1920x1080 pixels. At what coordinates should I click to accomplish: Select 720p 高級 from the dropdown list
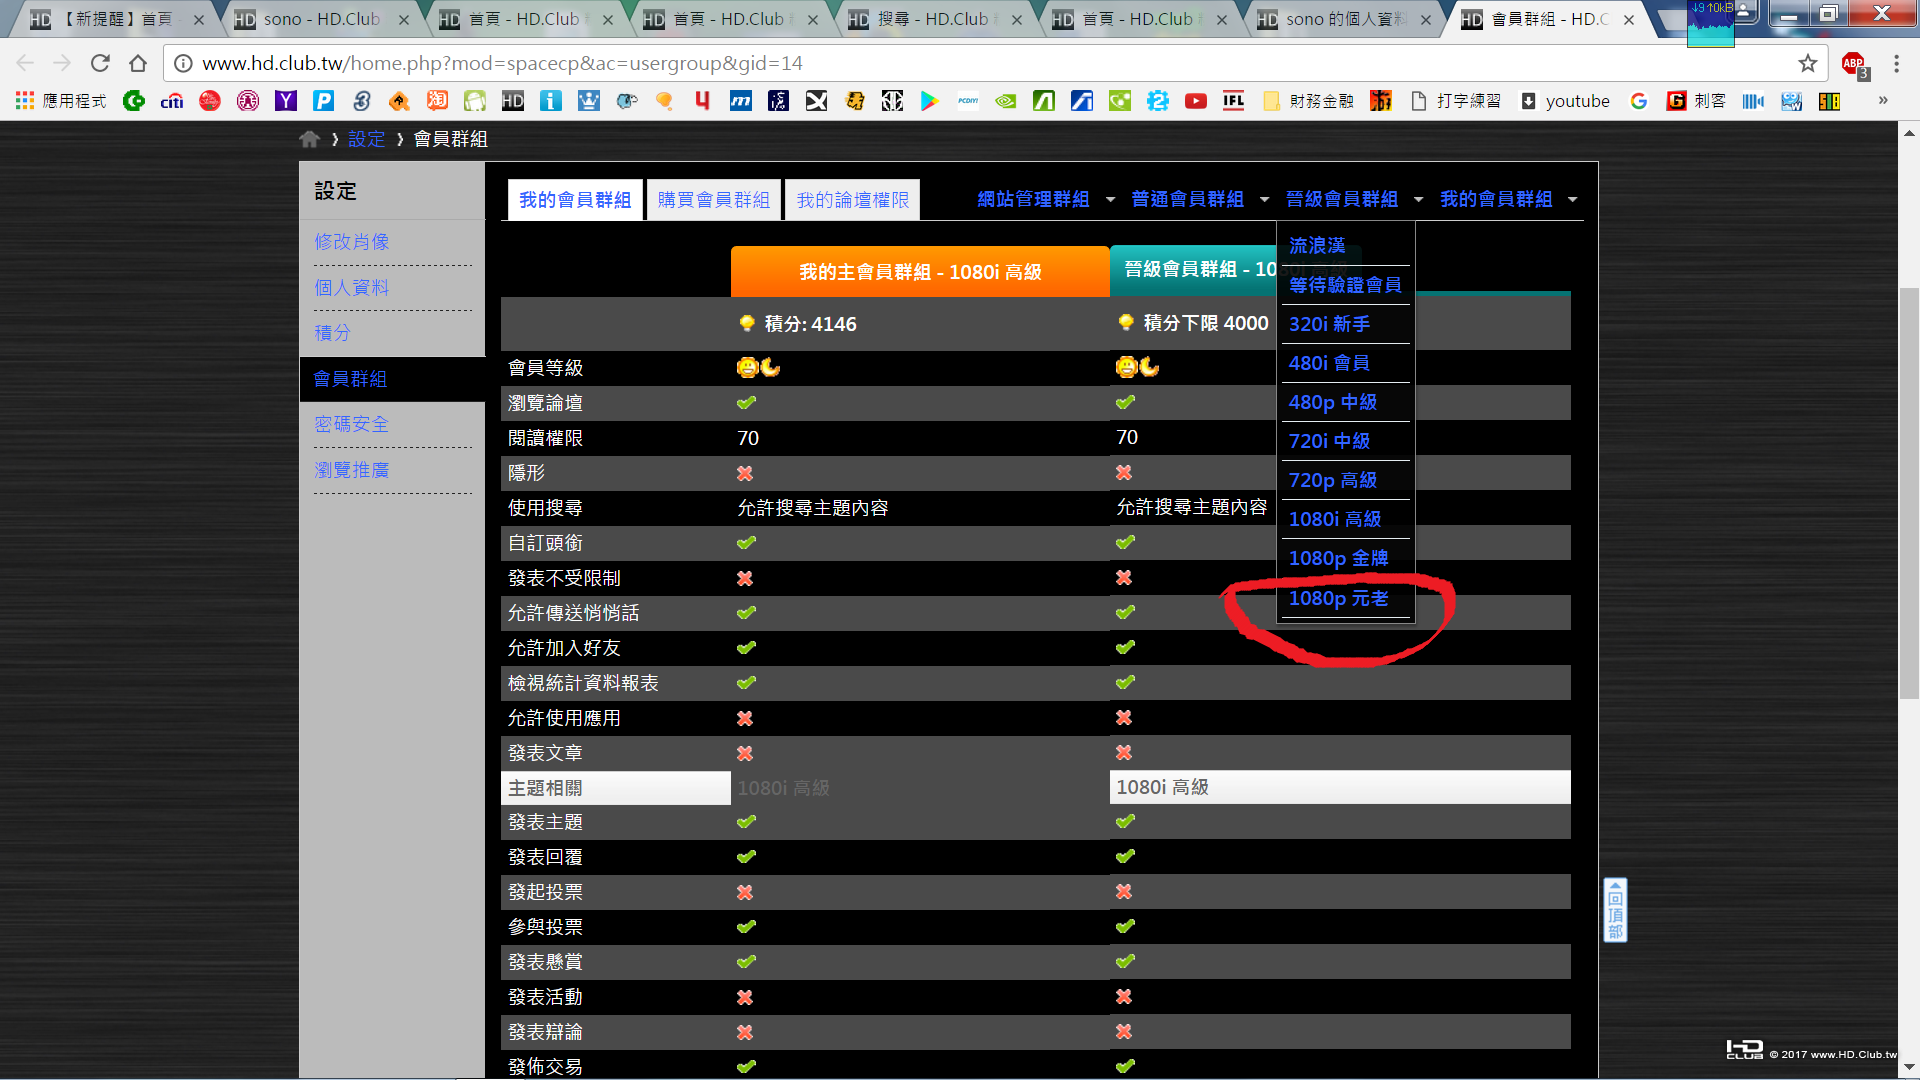point(1332,480)
